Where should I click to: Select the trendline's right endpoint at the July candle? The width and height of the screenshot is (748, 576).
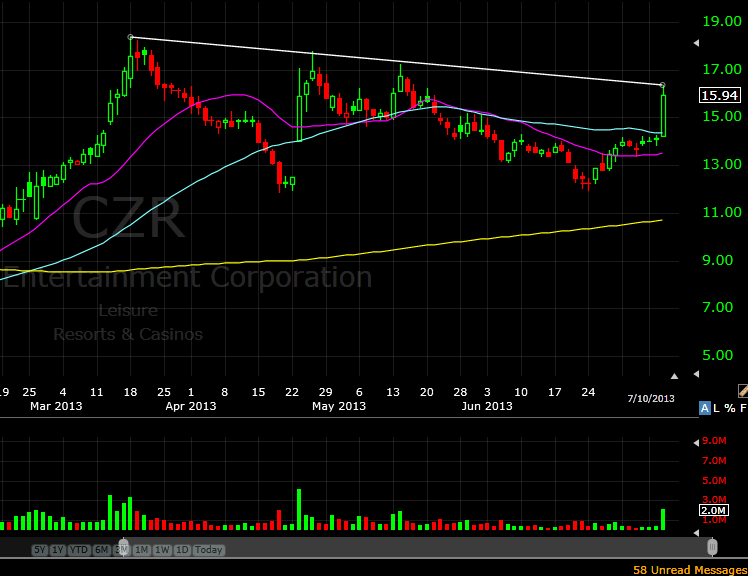tap(663, 85)
